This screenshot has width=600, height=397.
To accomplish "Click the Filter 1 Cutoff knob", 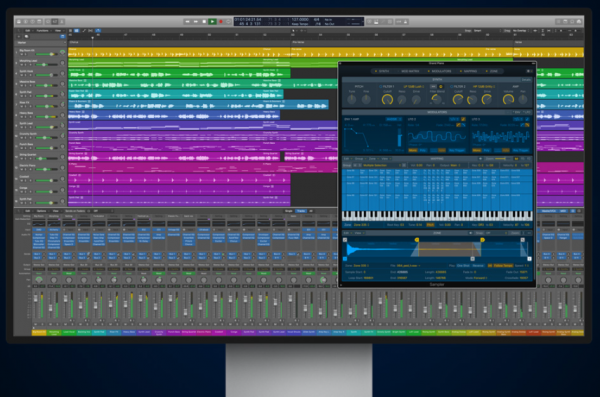I will (x=387, y=100).
